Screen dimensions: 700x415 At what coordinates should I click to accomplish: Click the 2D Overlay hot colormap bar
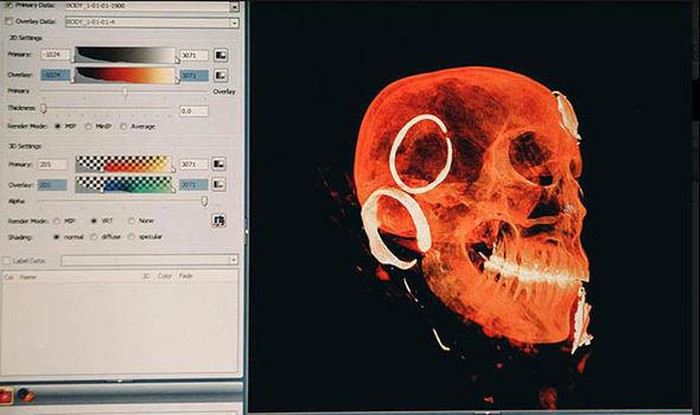[x=125, y=75]
